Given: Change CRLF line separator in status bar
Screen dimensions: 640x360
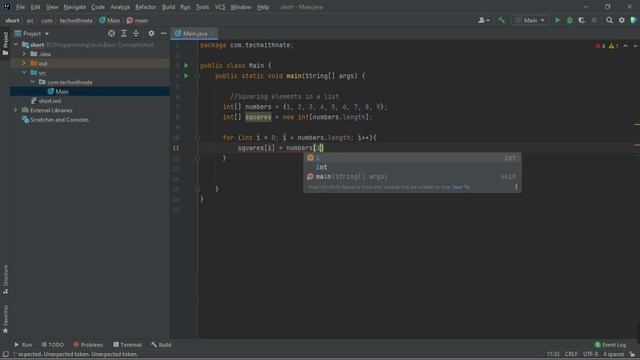Looking at the screenshot, I should 571,354.
